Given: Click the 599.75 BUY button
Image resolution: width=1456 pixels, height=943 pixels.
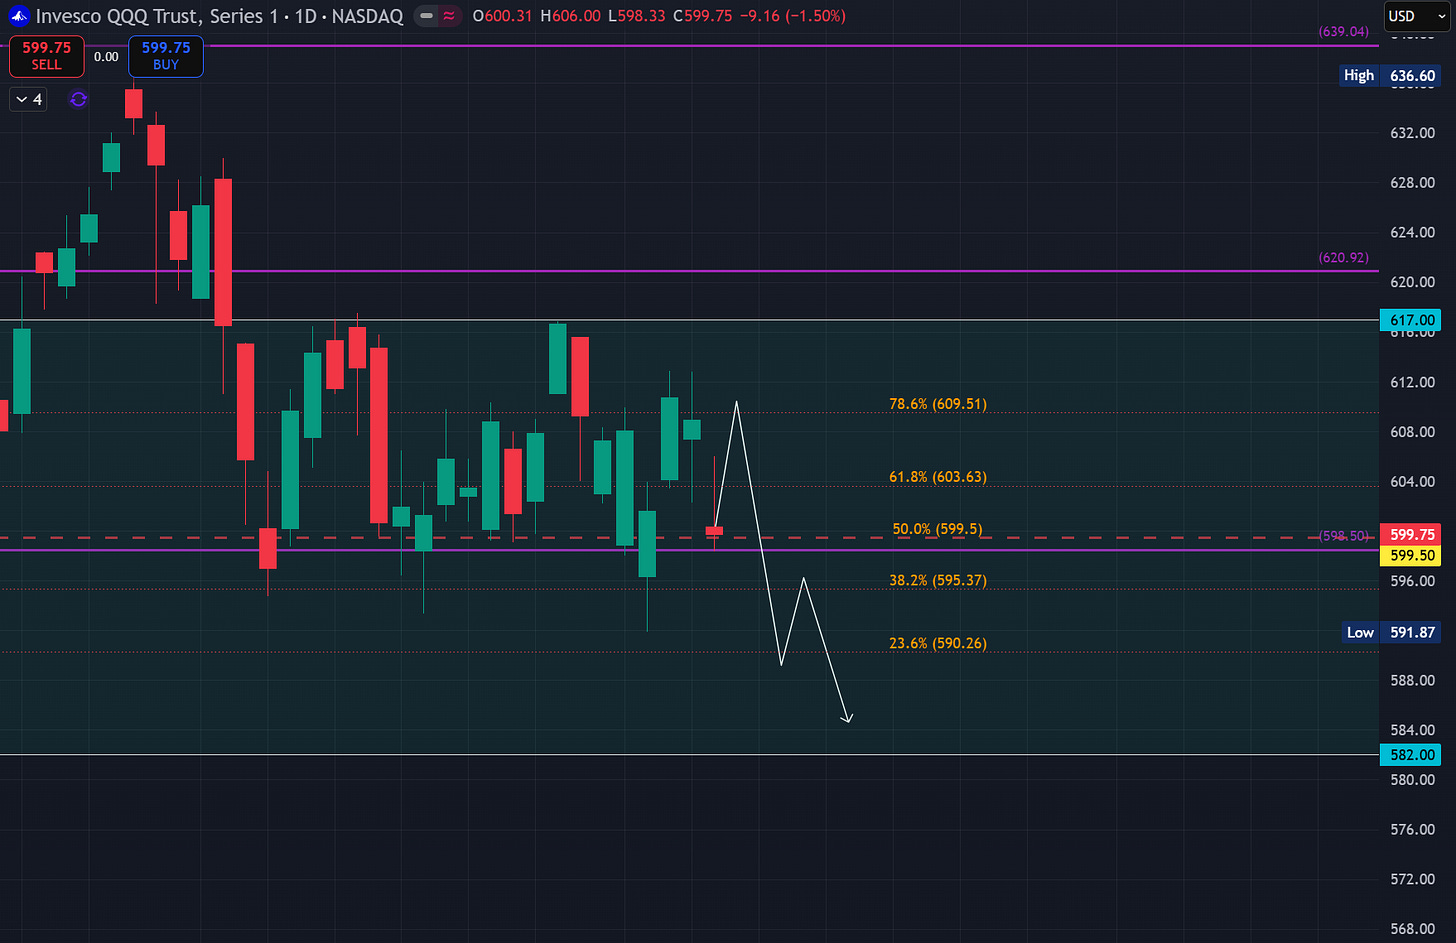Looking at the screenshot, I should tap(166, 56).
